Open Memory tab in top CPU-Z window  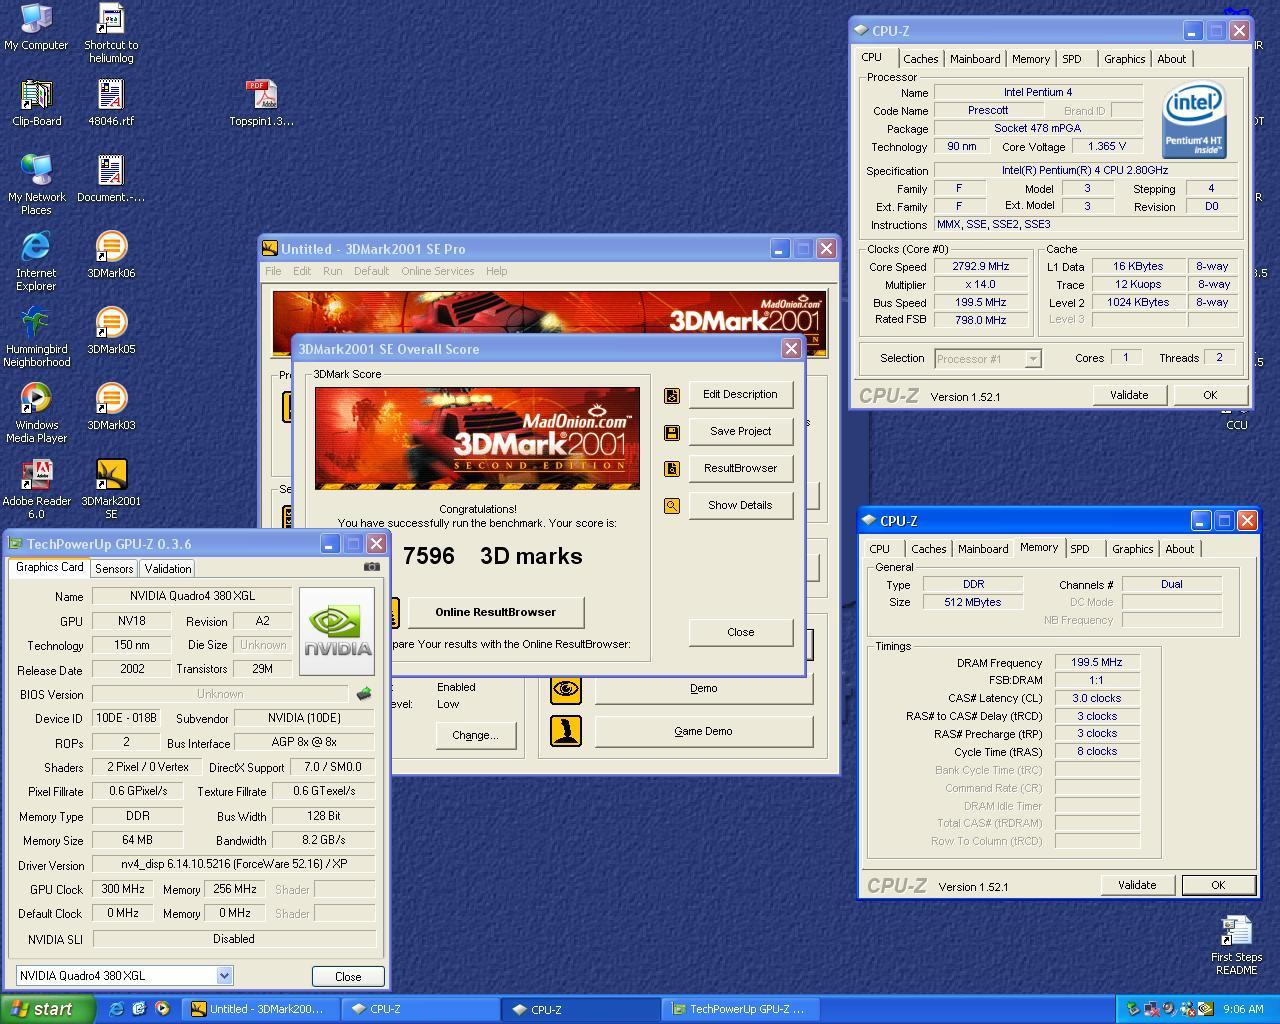(1031, 59)
